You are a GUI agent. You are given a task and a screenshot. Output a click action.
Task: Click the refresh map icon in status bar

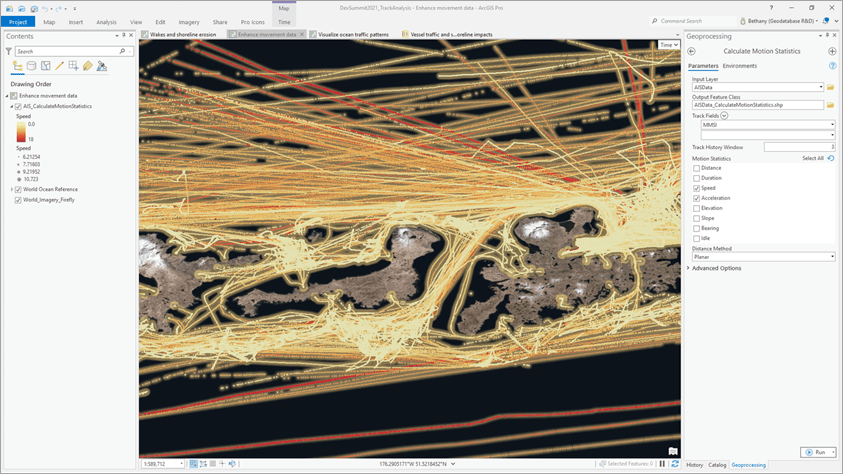[675, 464]
